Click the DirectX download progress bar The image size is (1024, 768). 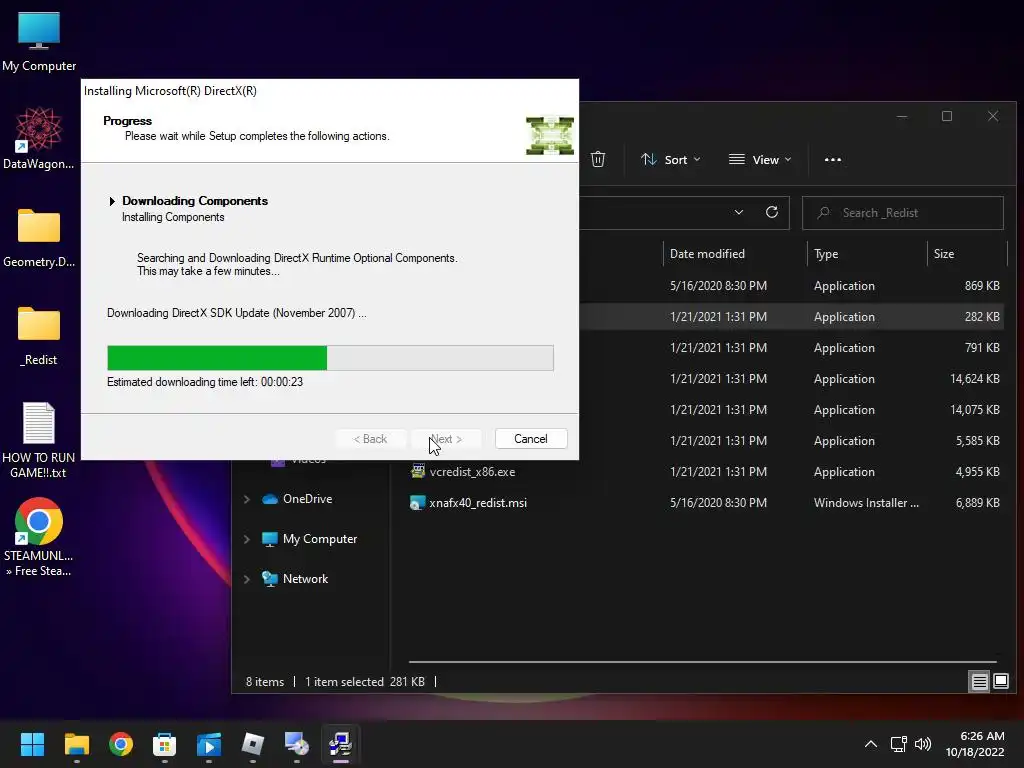tap(330, 358)
